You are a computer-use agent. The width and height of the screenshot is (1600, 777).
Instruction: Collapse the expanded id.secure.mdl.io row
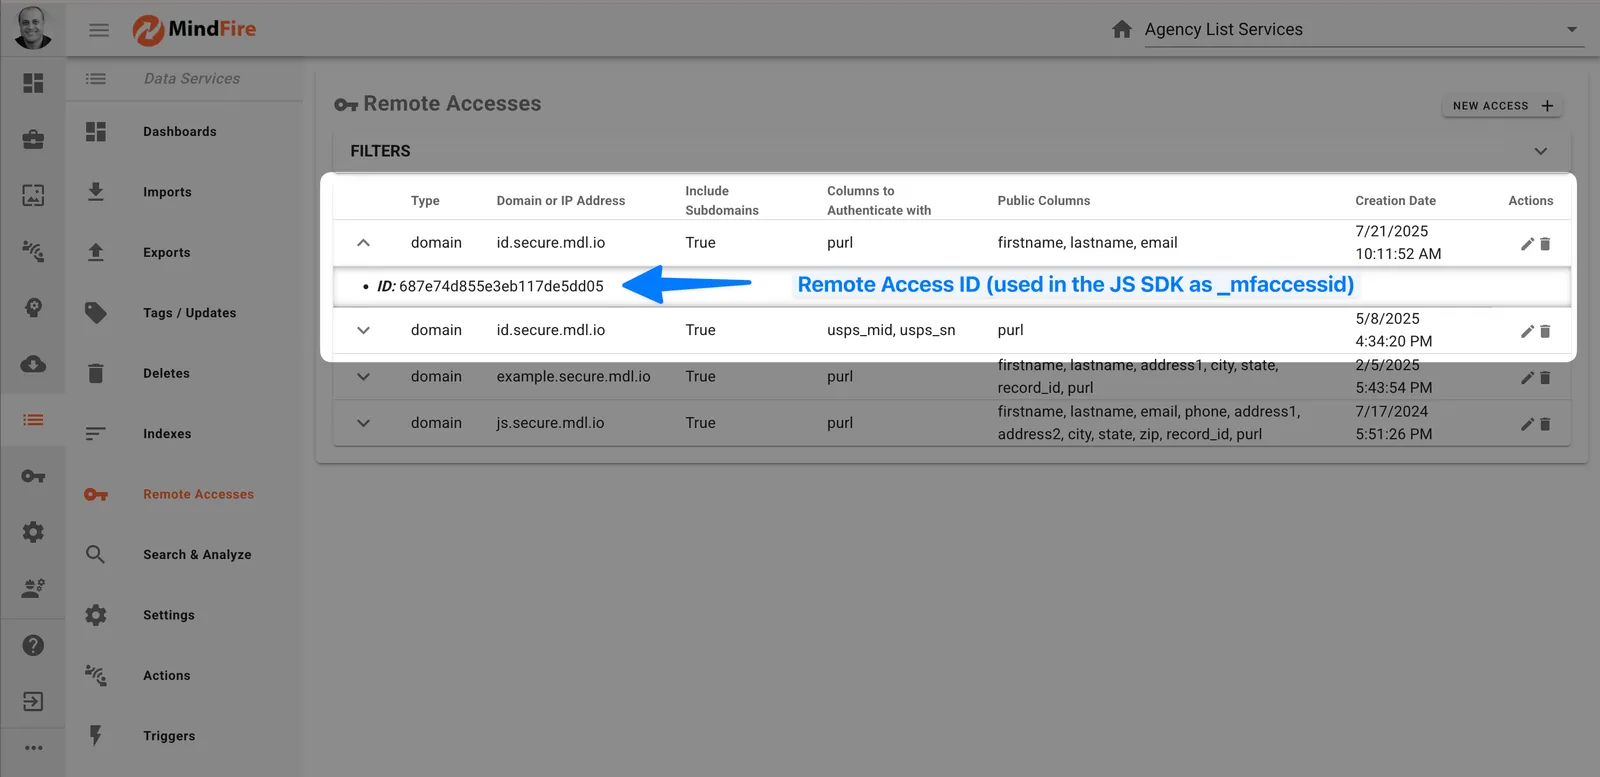(363, 243)
